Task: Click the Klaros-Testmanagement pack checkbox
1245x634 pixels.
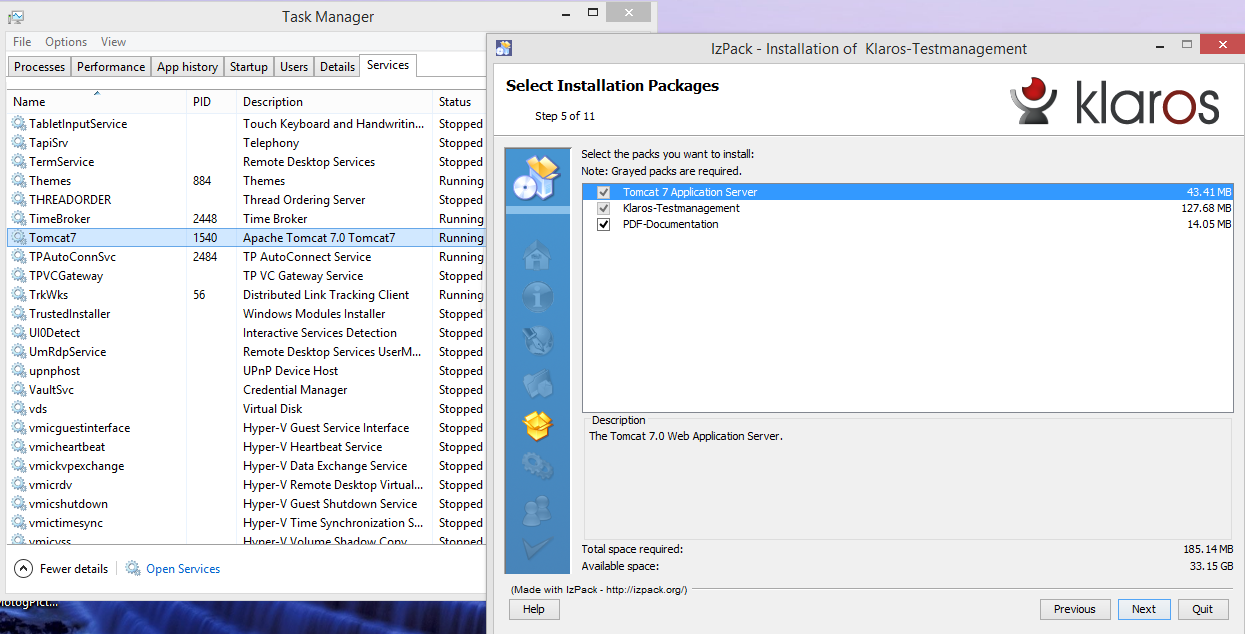Action: (603, 208)
